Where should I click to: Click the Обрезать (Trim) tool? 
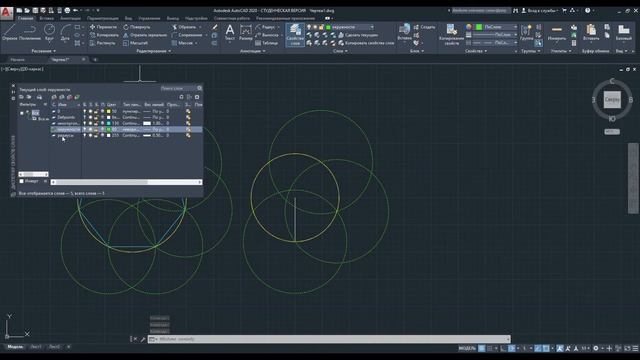click(184, 27)
